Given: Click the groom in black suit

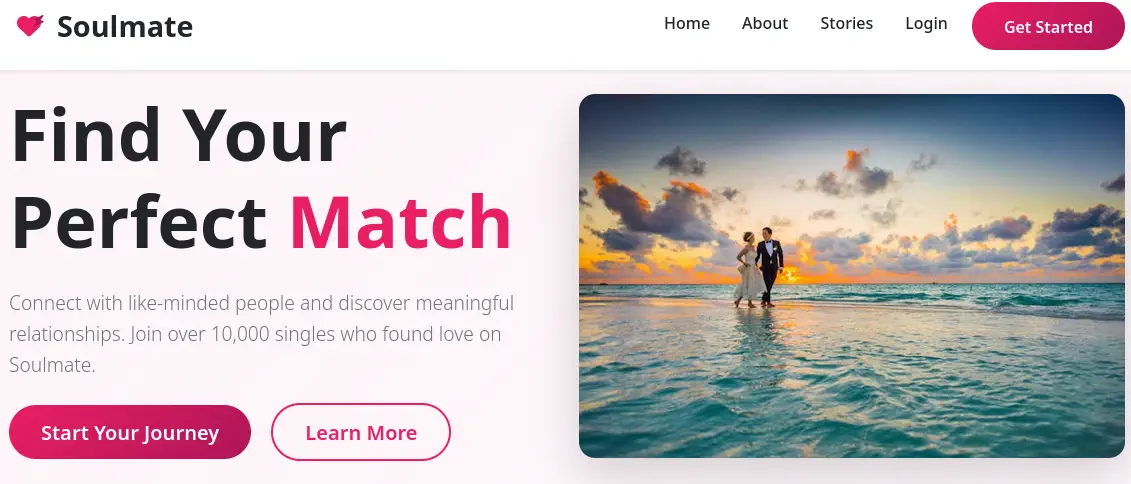Looking at the screenshot, I should (769, 266).
